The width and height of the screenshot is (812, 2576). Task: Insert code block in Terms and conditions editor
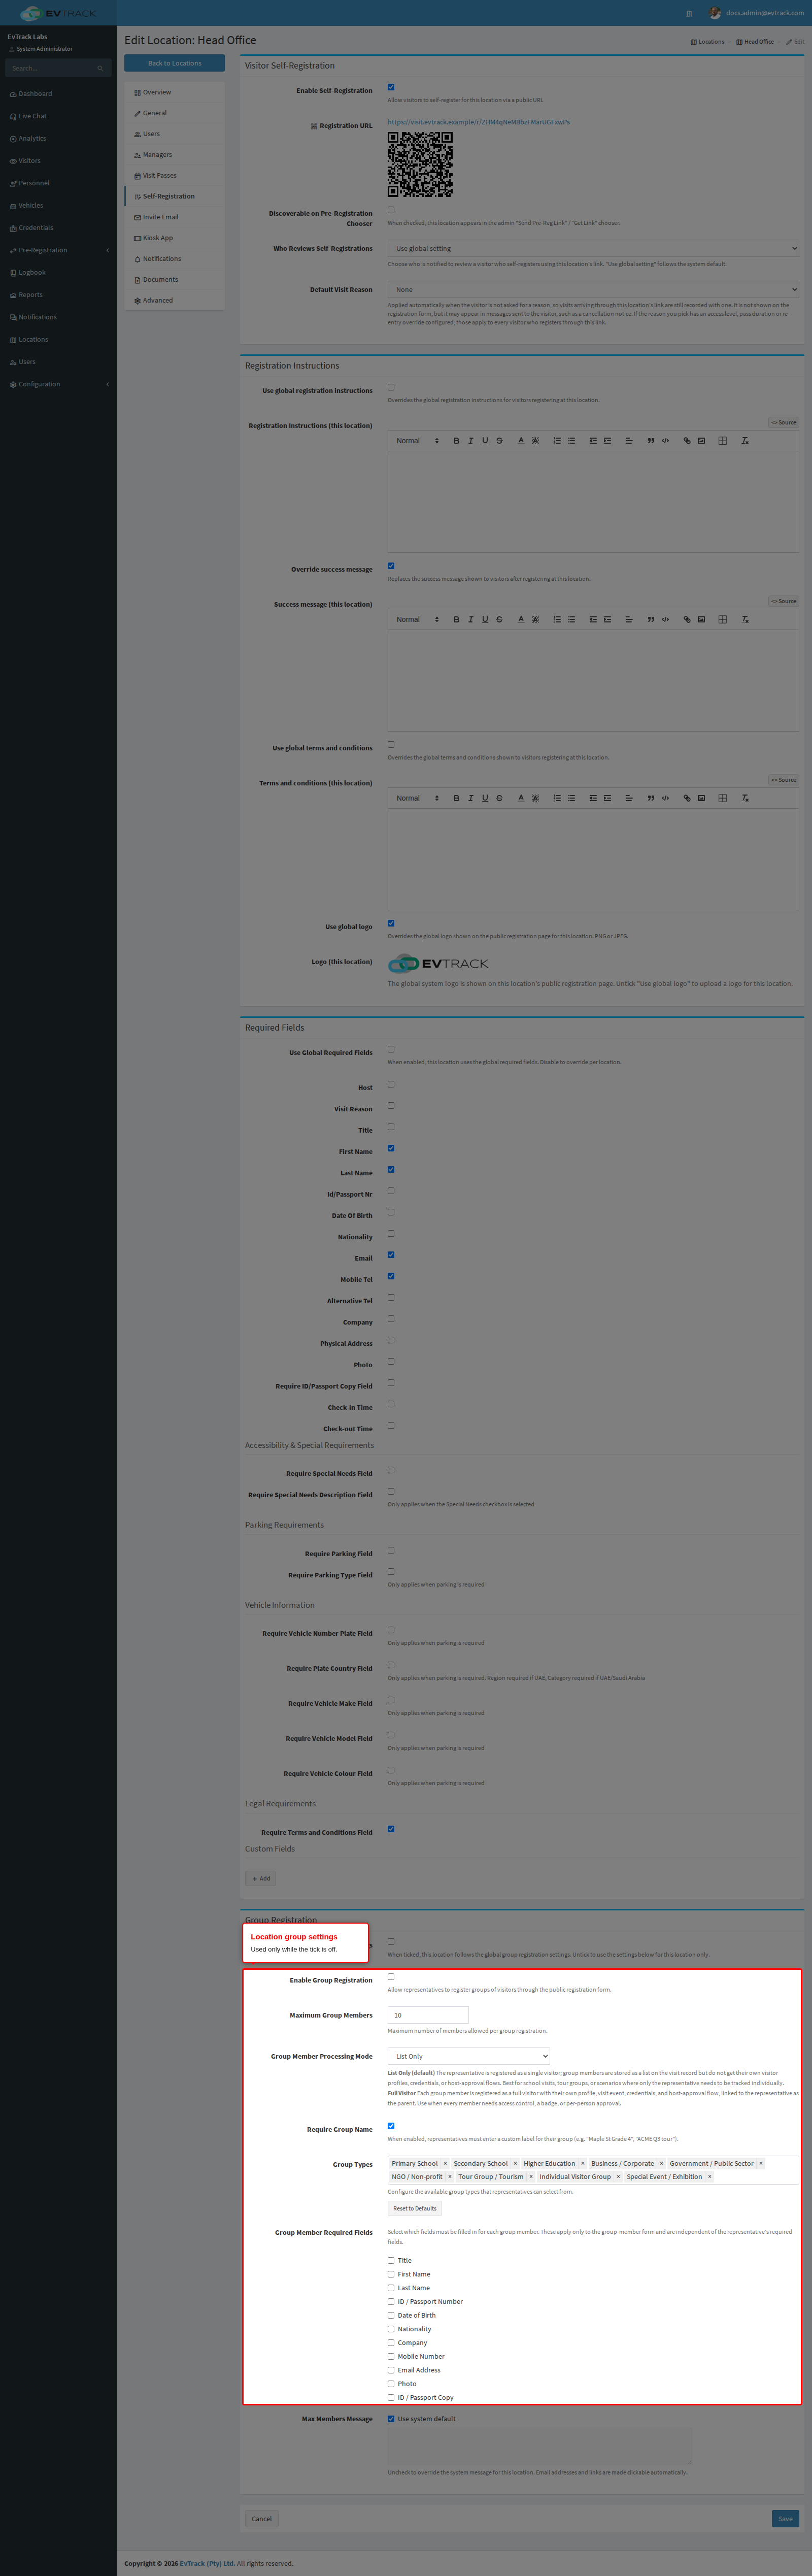point(665,799)
